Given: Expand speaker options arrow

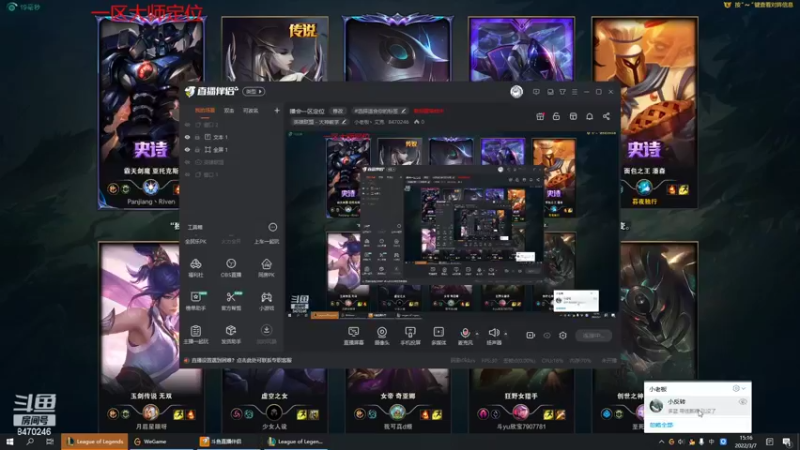Looking at the screenshot, I should pyautogui.click(x=506, y=334).
